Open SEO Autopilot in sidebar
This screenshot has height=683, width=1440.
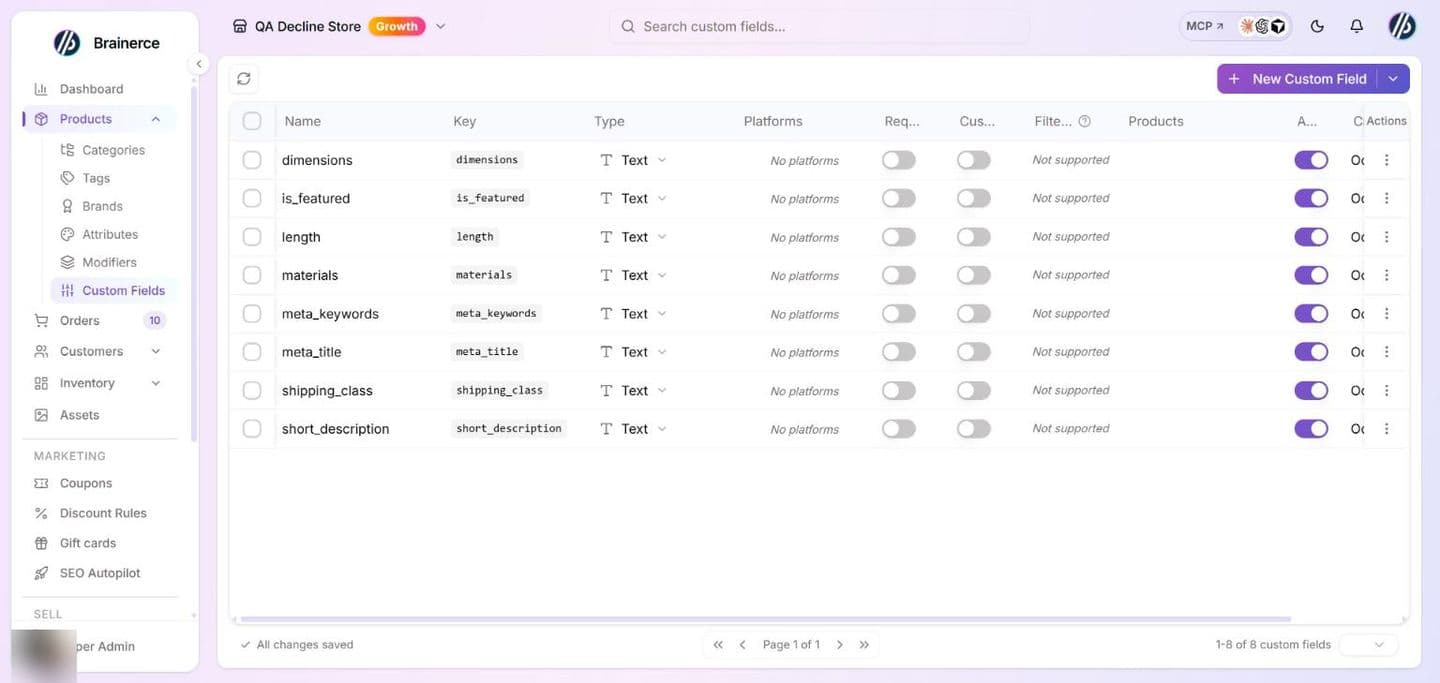point(100,573)
